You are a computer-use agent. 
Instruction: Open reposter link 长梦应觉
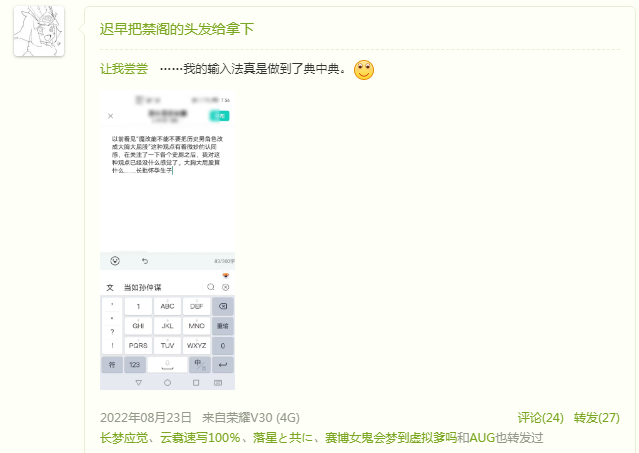[x=124, y=438]
